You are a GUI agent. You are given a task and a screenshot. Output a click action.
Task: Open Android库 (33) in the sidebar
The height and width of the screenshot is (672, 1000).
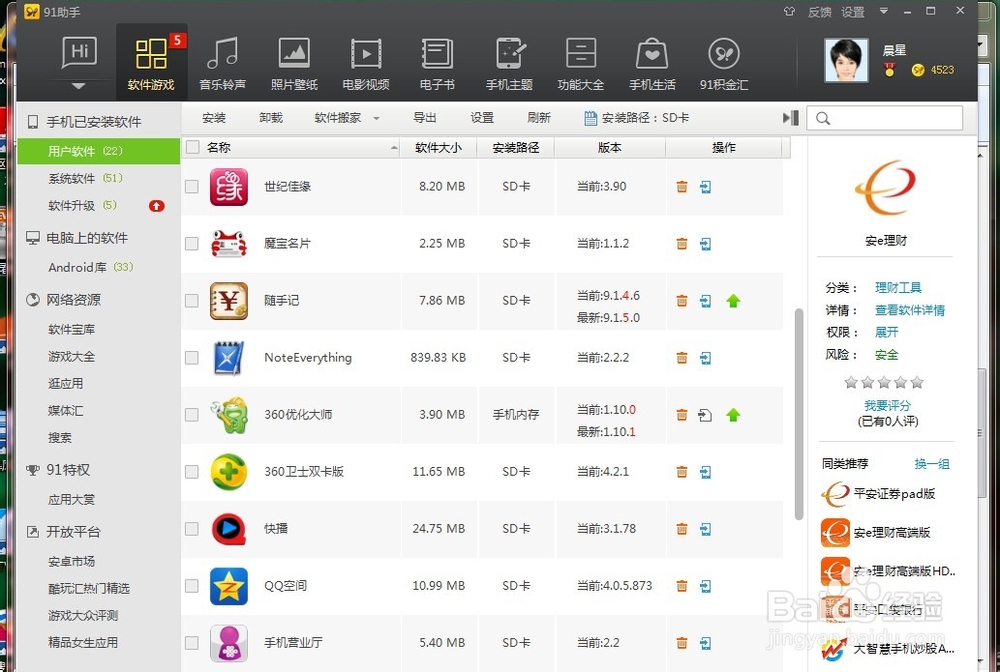pos(91,267)
